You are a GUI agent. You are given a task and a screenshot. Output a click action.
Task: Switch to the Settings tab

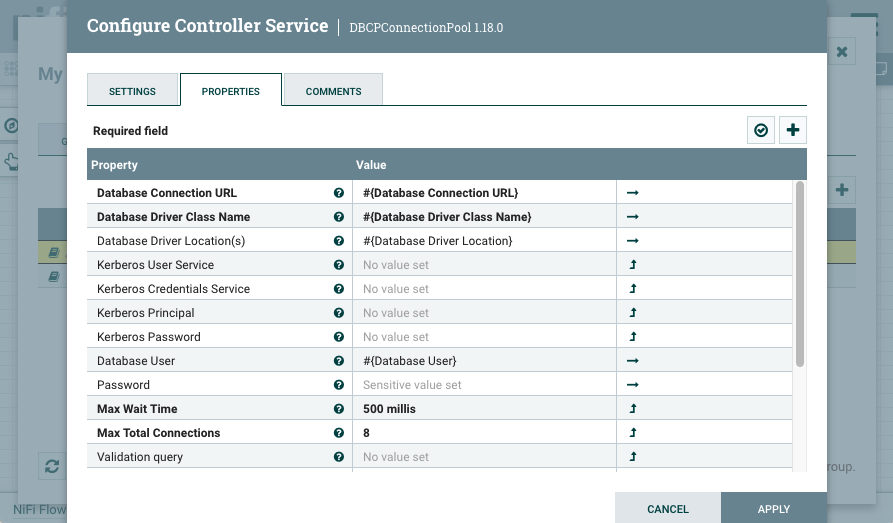pos(132,91)
